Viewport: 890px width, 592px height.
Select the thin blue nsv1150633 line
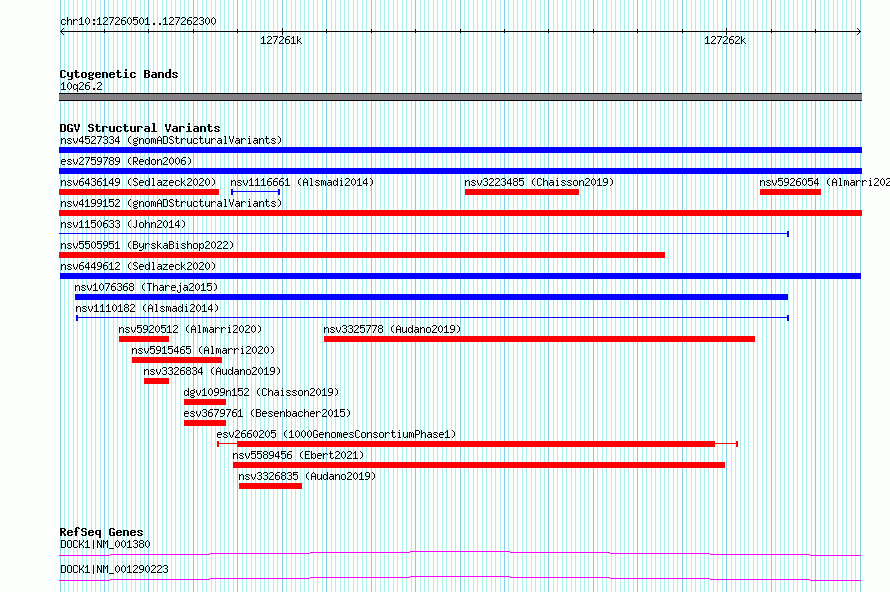(424, 234)
